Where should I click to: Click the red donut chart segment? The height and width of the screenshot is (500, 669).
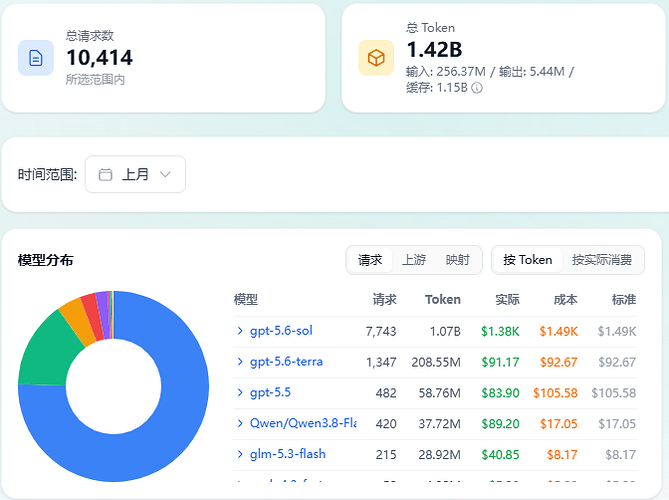94,315
